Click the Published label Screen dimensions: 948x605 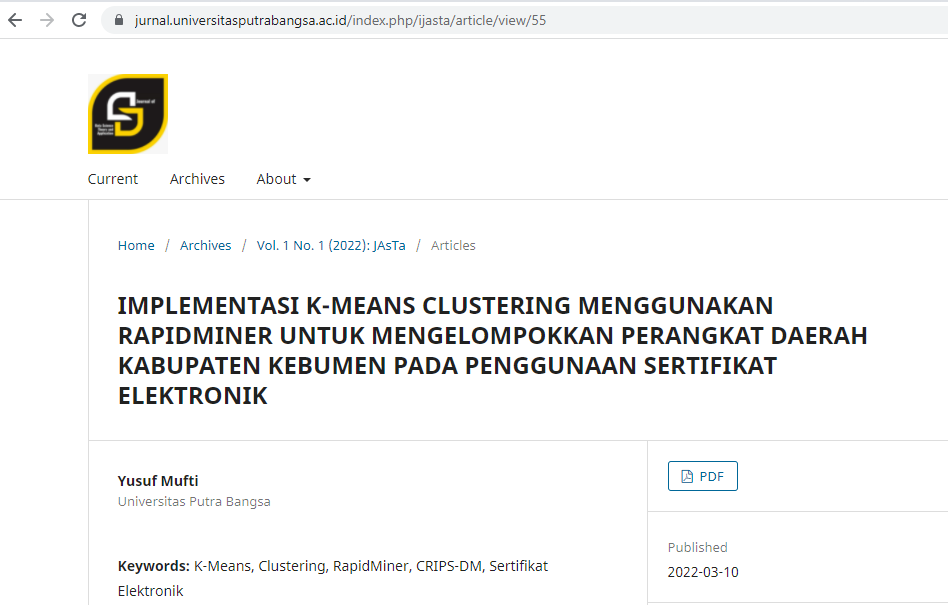pos(698,547)
